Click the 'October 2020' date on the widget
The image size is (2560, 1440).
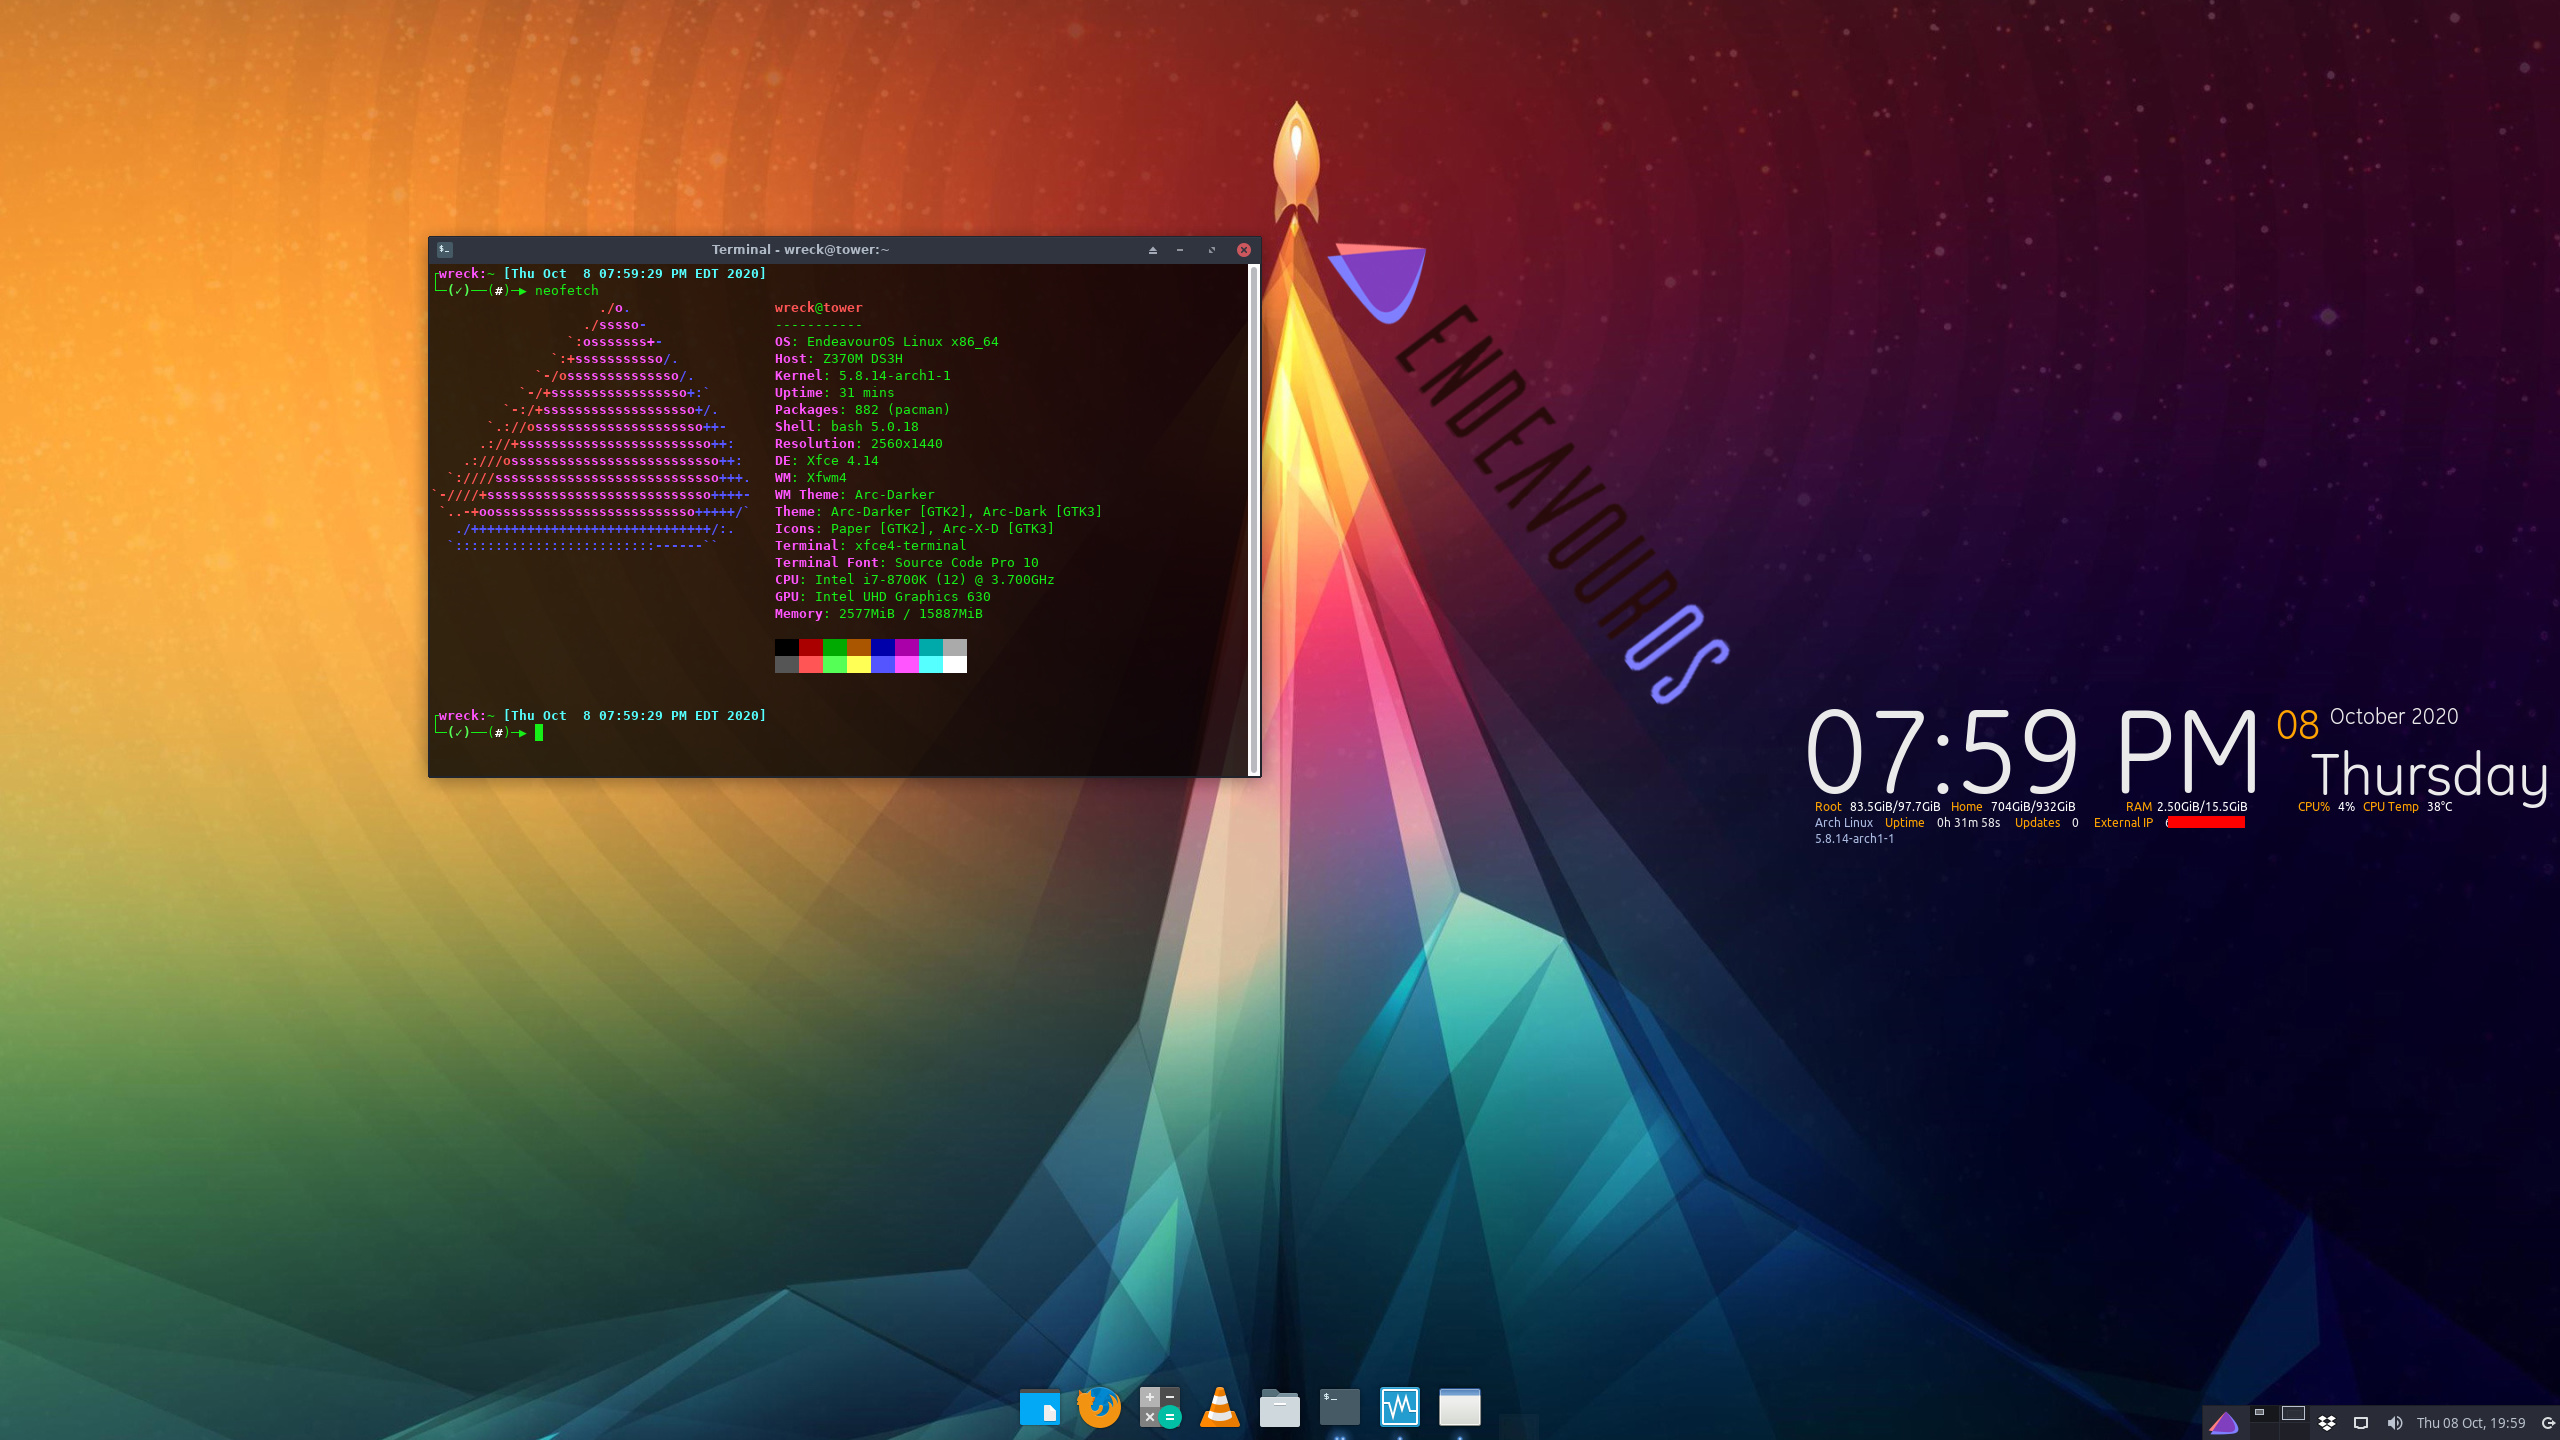(2394, 717)
